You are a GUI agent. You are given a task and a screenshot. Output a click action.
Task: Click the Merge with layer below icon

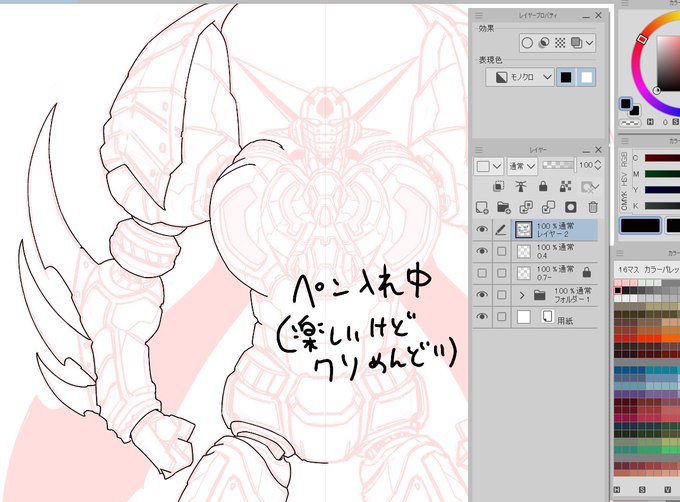pos(549,208)
